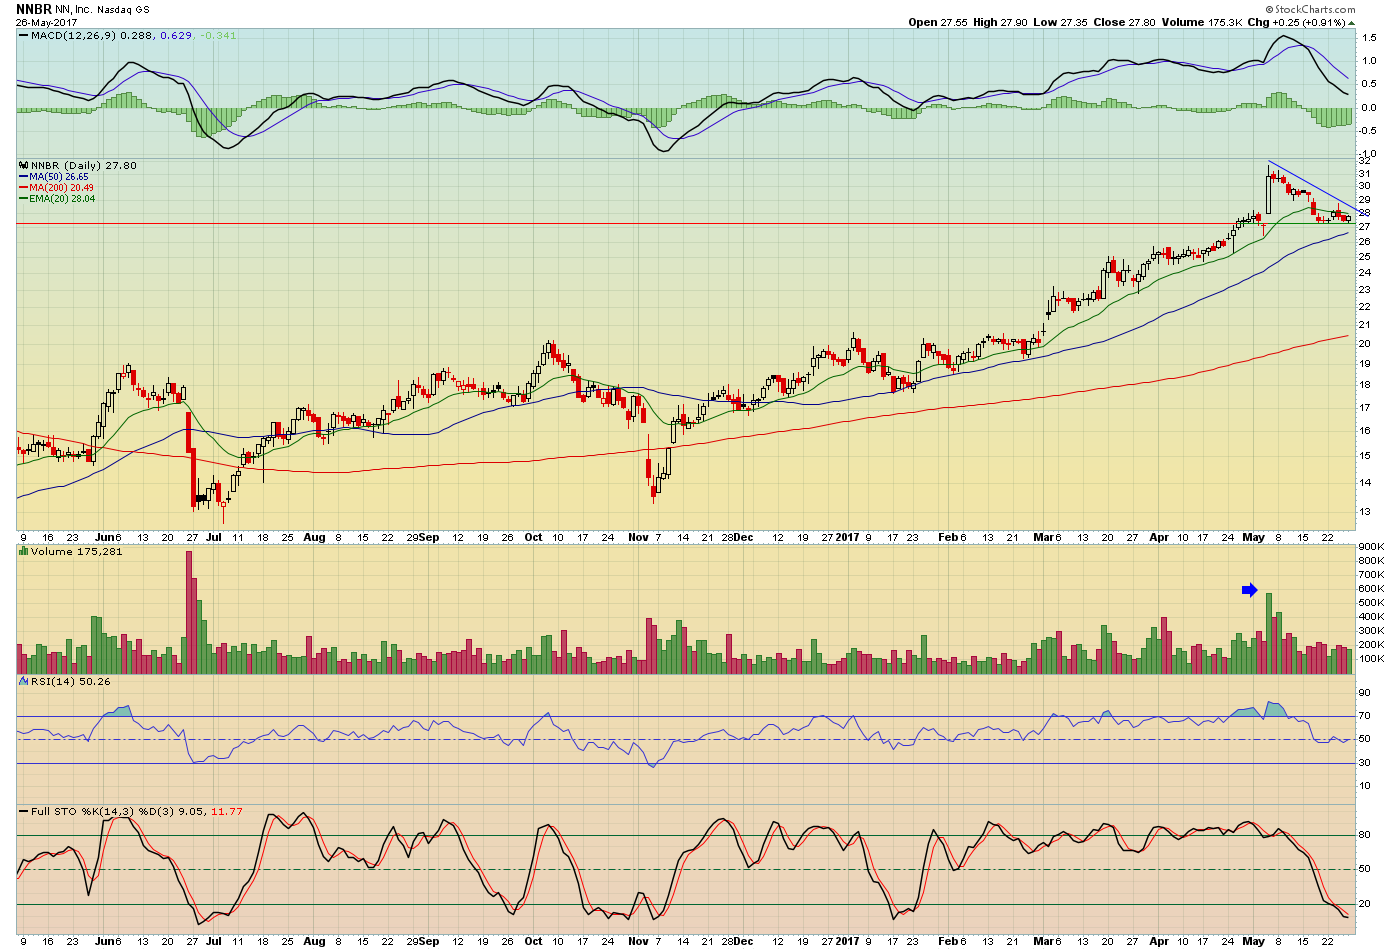The image size is (1400, 950).
Task: Click the black line key beside MACD(12,26,9)
Action: point(23,36)
